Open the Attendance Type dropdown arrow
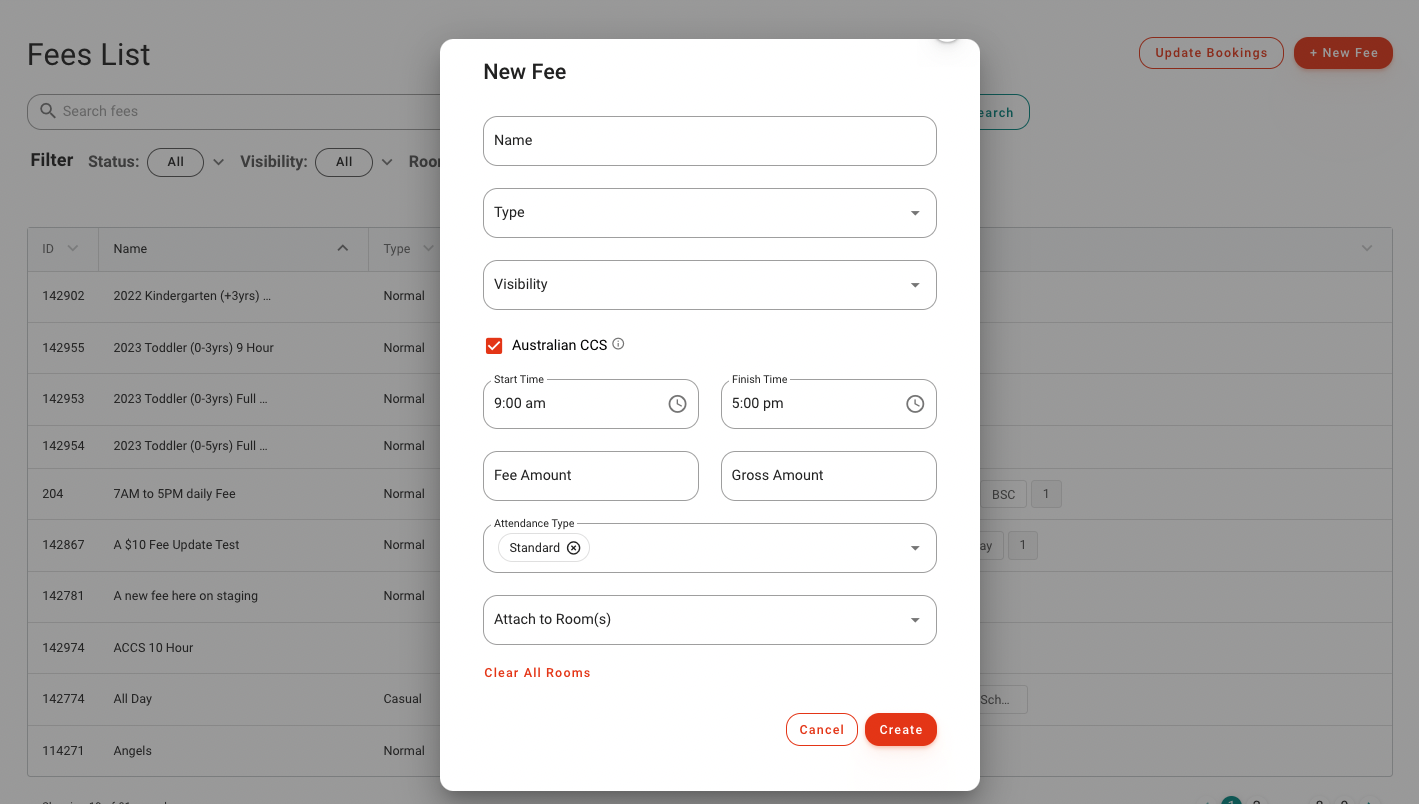 [x=914, y=548]
